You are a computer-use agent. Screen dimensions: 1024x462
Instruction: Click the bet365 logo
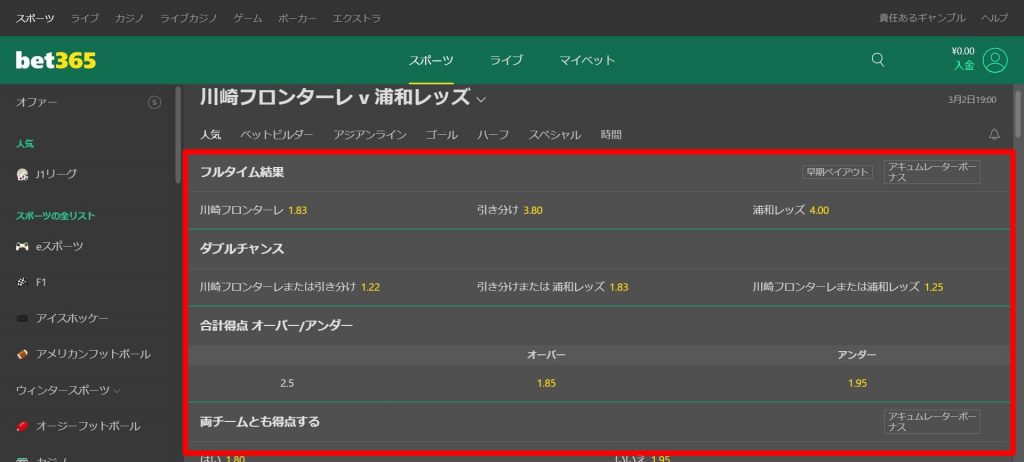click(56, 60)
